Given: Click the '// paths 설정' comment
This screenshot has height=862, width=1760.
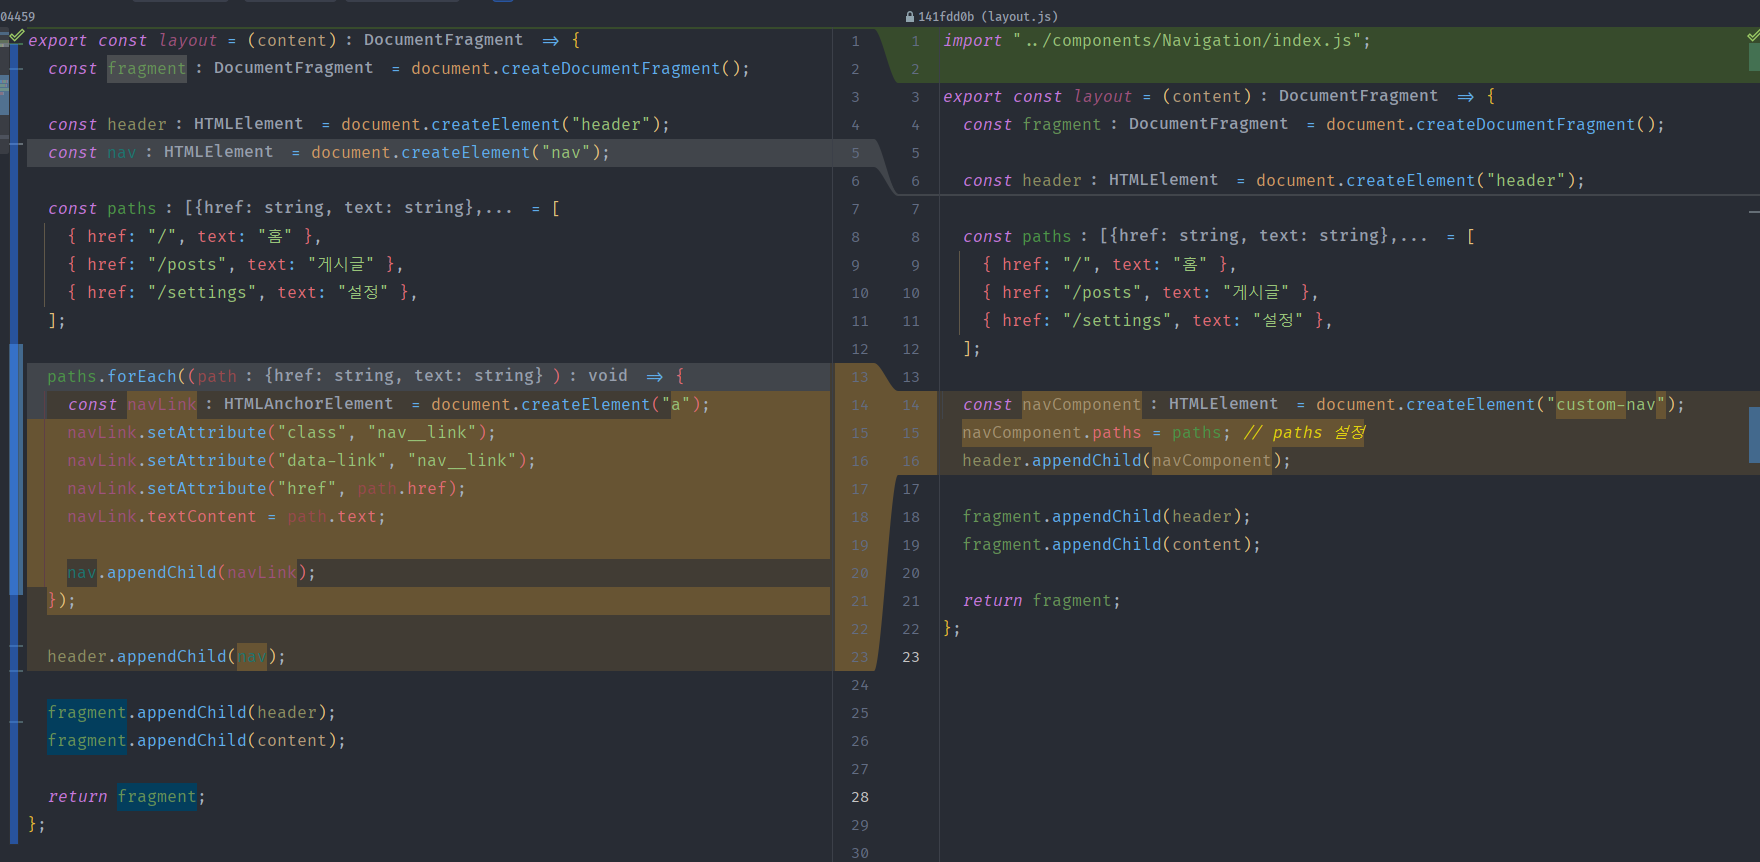Looking at the screenshot, I should pyautogui.click(x=1304, y=433).
